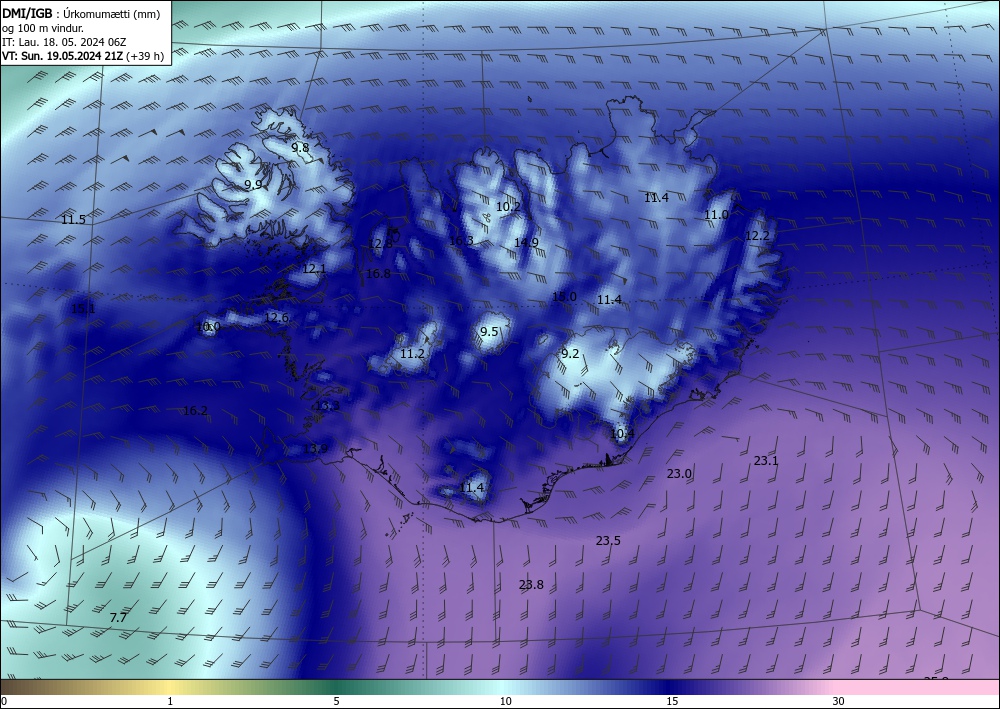Click the "IT: Lau. 18. 05. 2024 06Z" line

64,42
